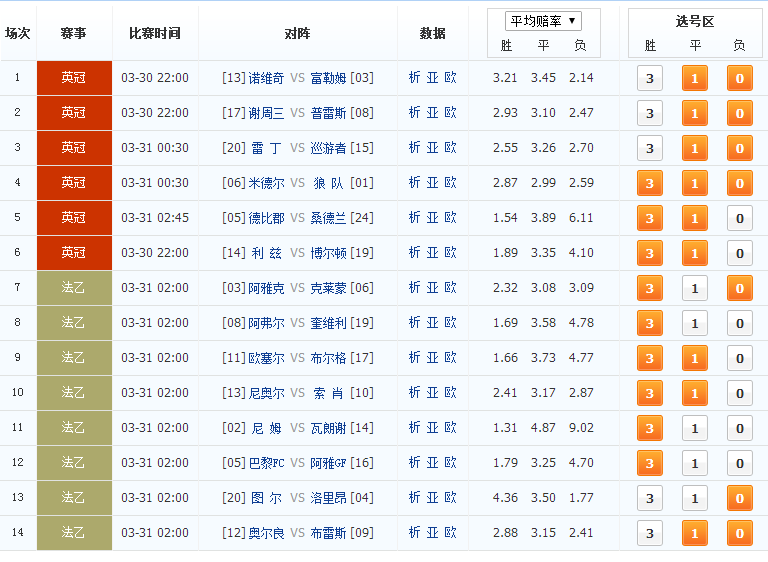Image resolution: width=768 pixels, height=562 pixels.
Task: Click the 比赛时间 column header
Action: (155, 33)
